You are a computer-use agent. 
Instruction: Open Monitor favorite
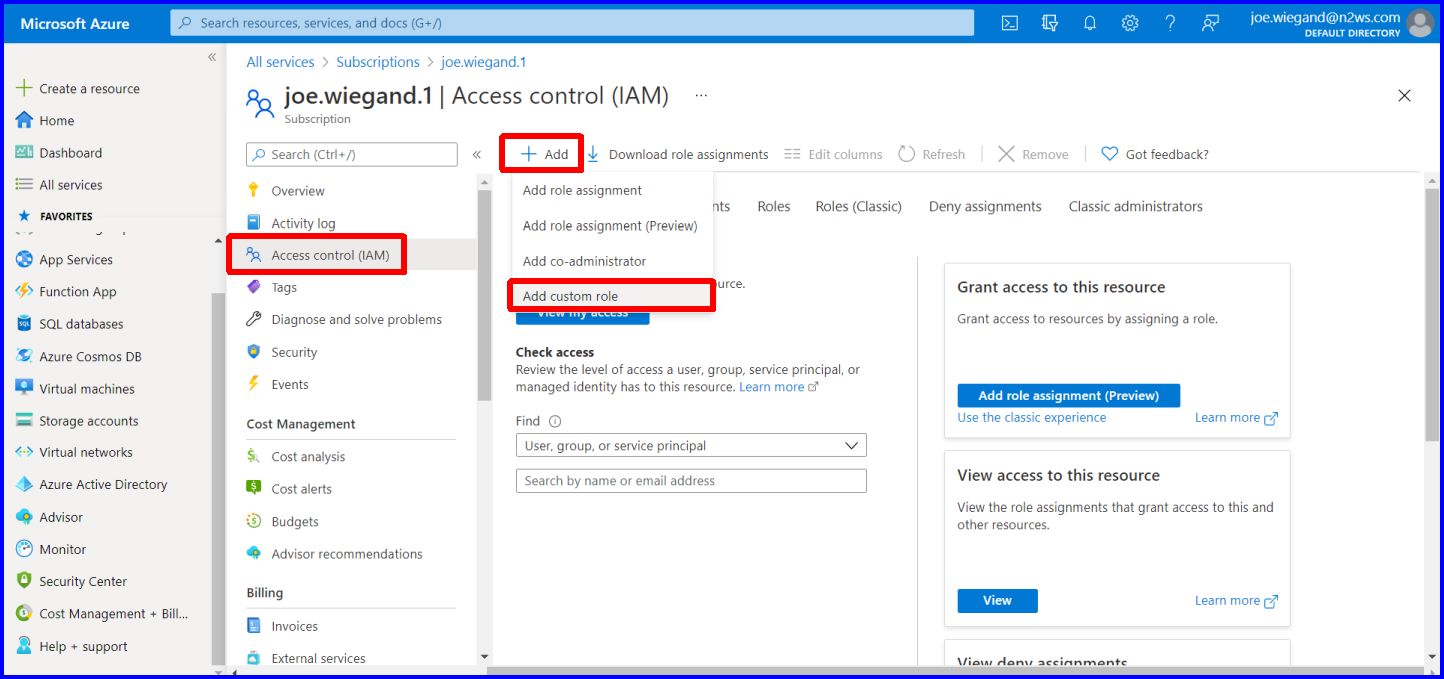click(51, 549)
